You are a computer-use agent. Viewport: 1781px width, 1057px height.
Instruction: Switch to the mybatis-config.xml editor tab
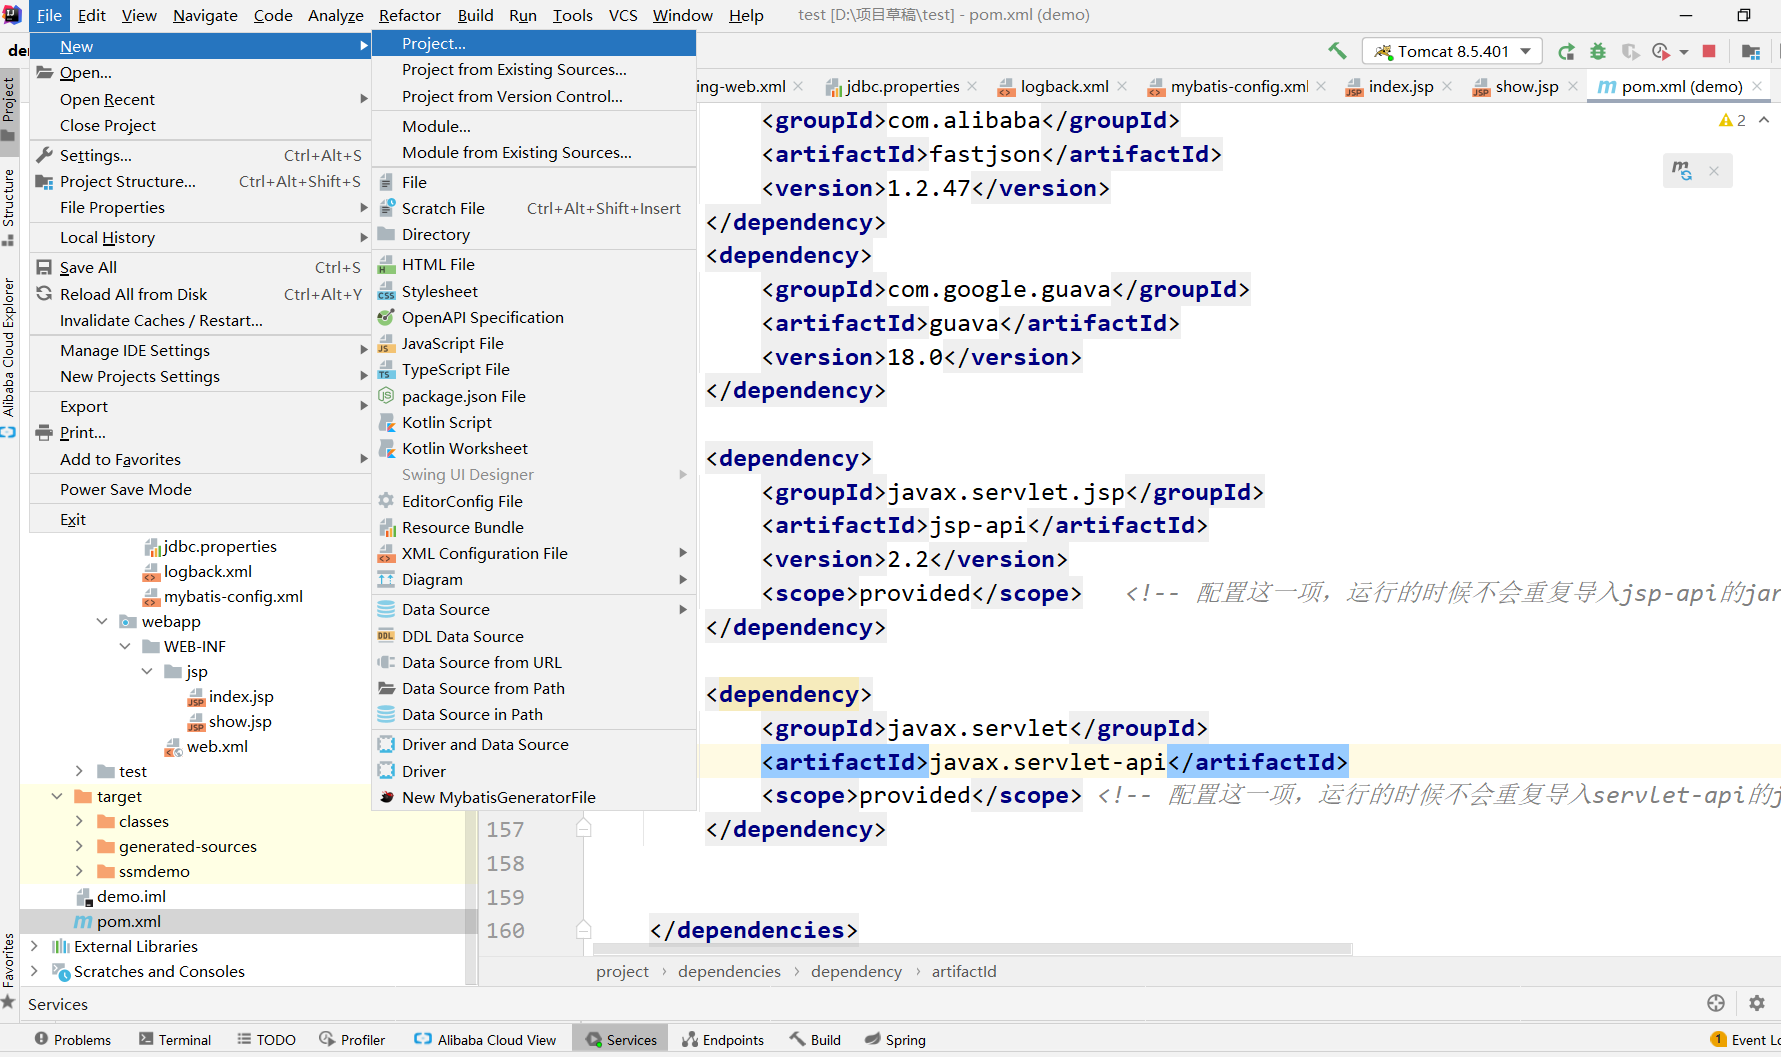click(x=1239, y=87)
